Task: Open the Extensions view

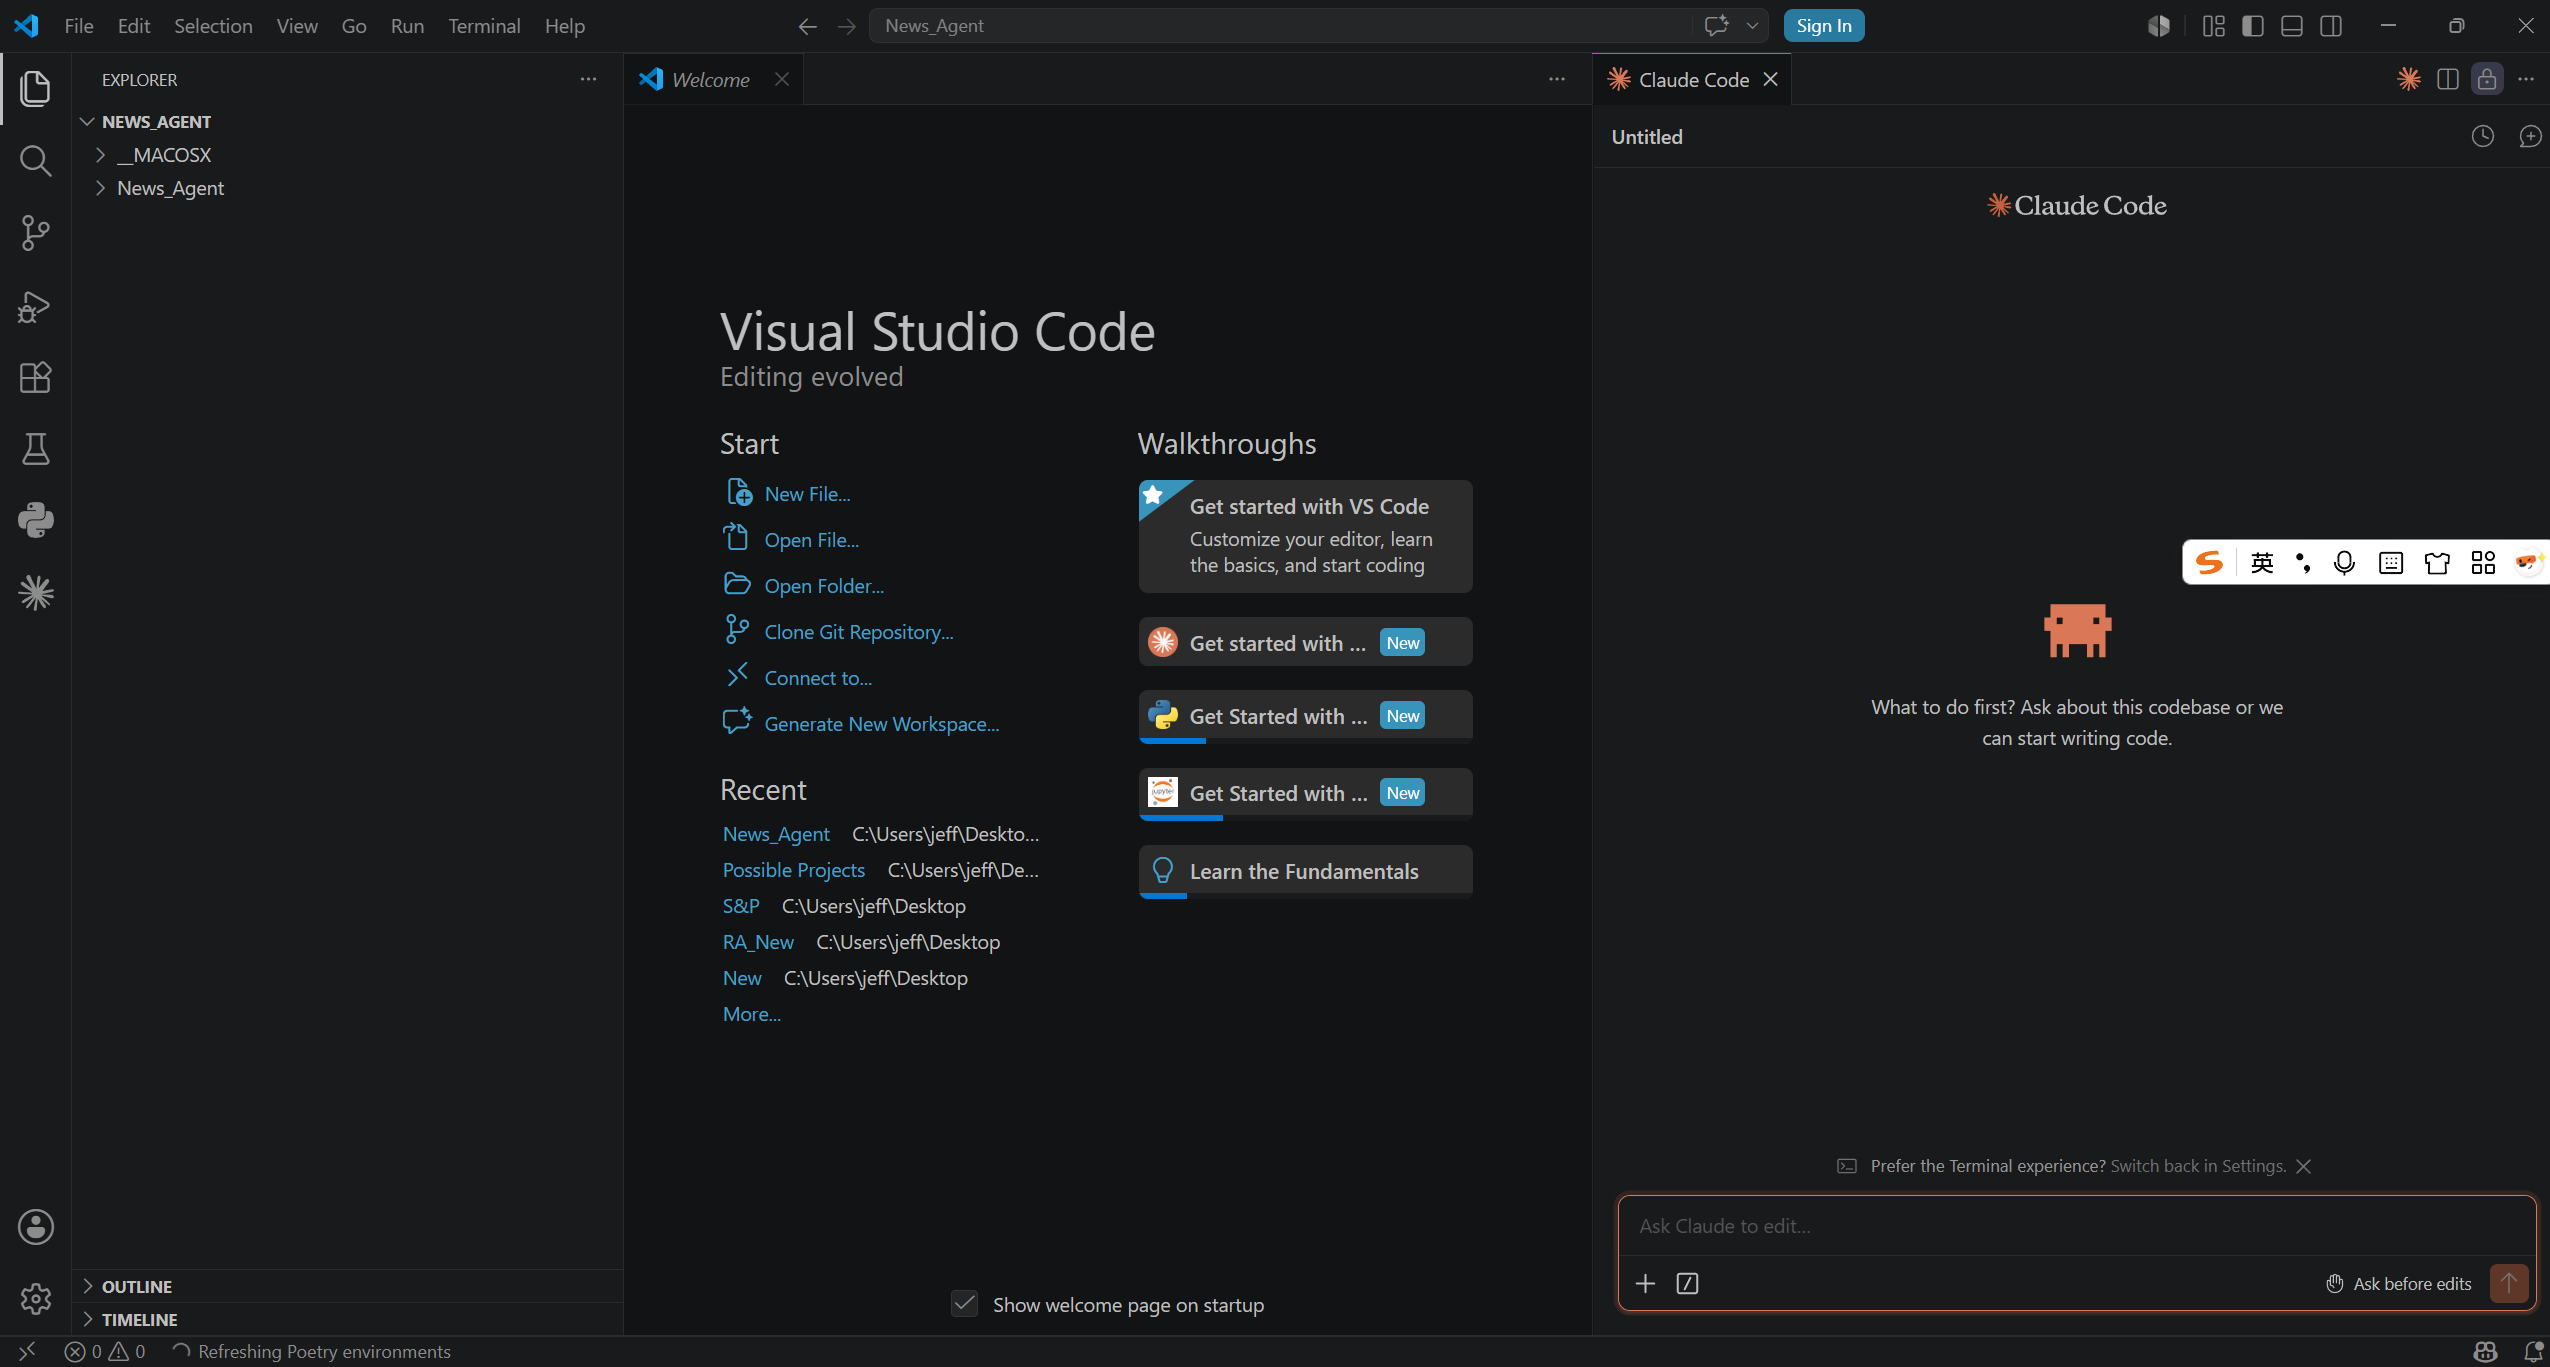Action: [35, 377]
